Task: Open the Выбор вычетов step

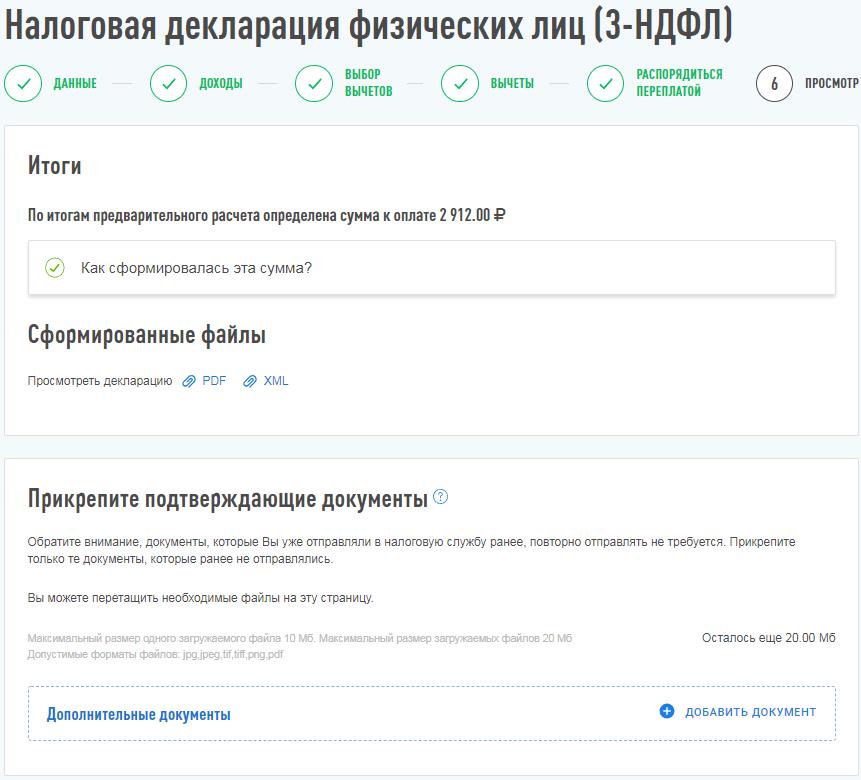Action: point(368,84)
